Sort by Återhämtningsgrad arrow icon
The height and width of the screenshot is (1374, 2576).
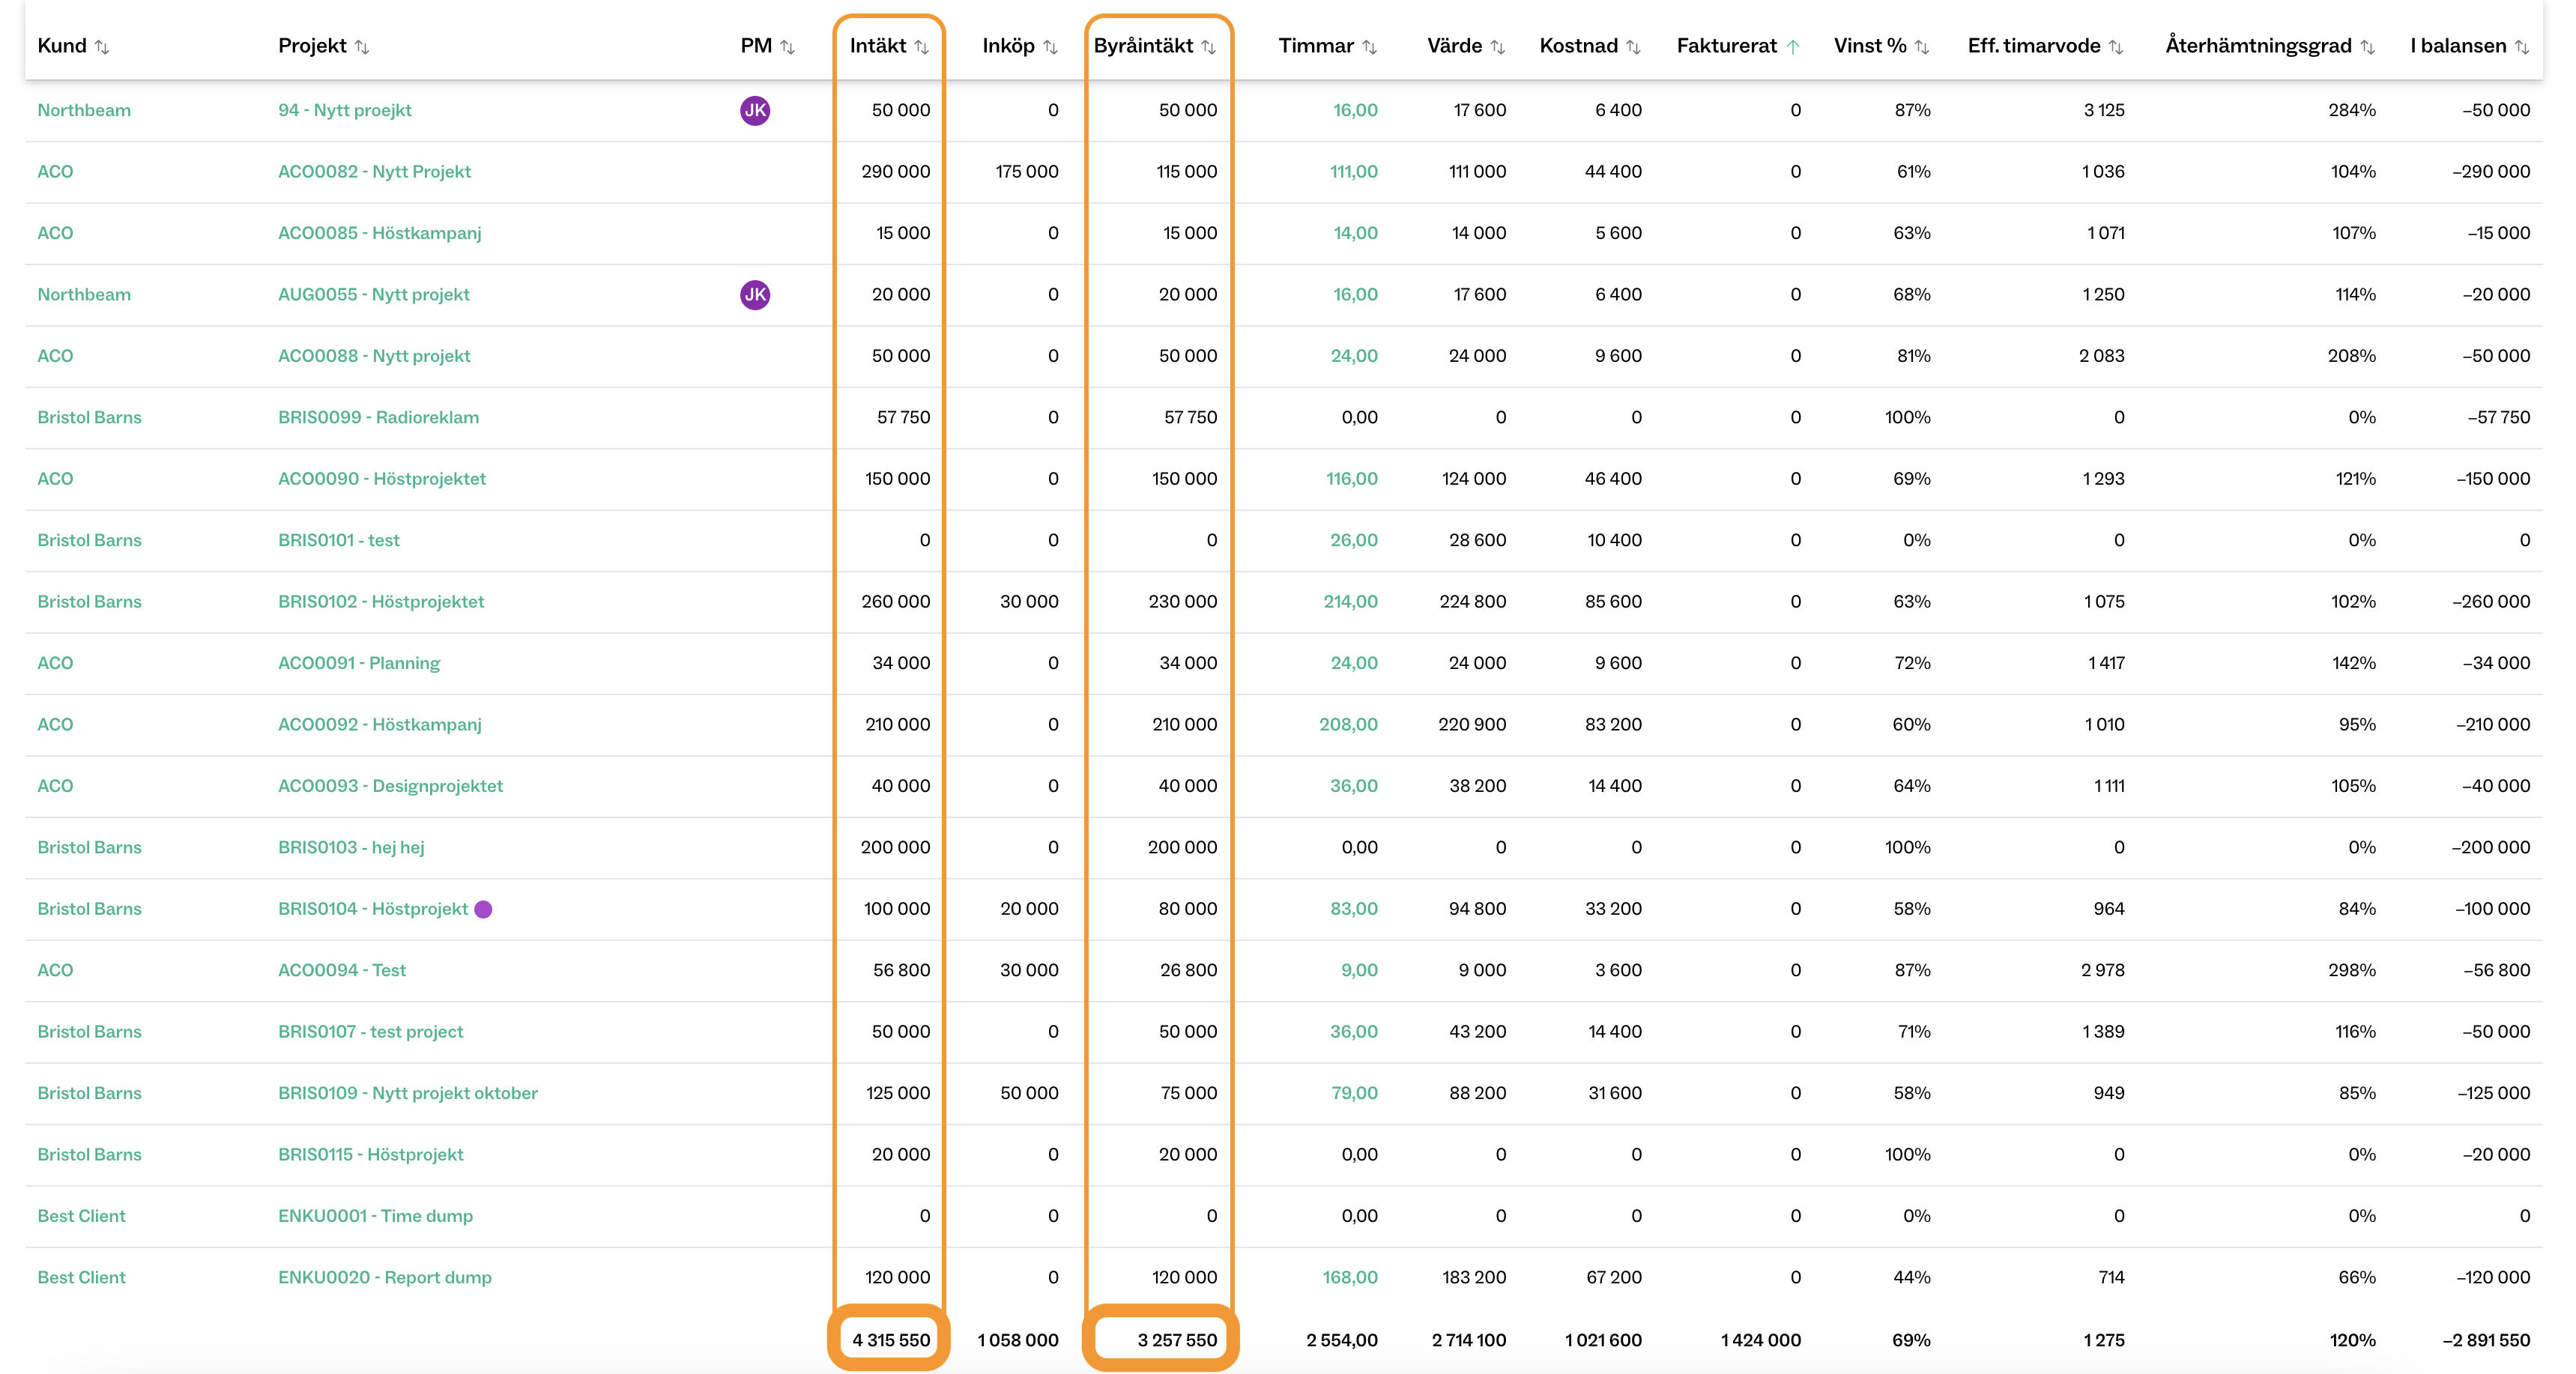click(2367, 47)
